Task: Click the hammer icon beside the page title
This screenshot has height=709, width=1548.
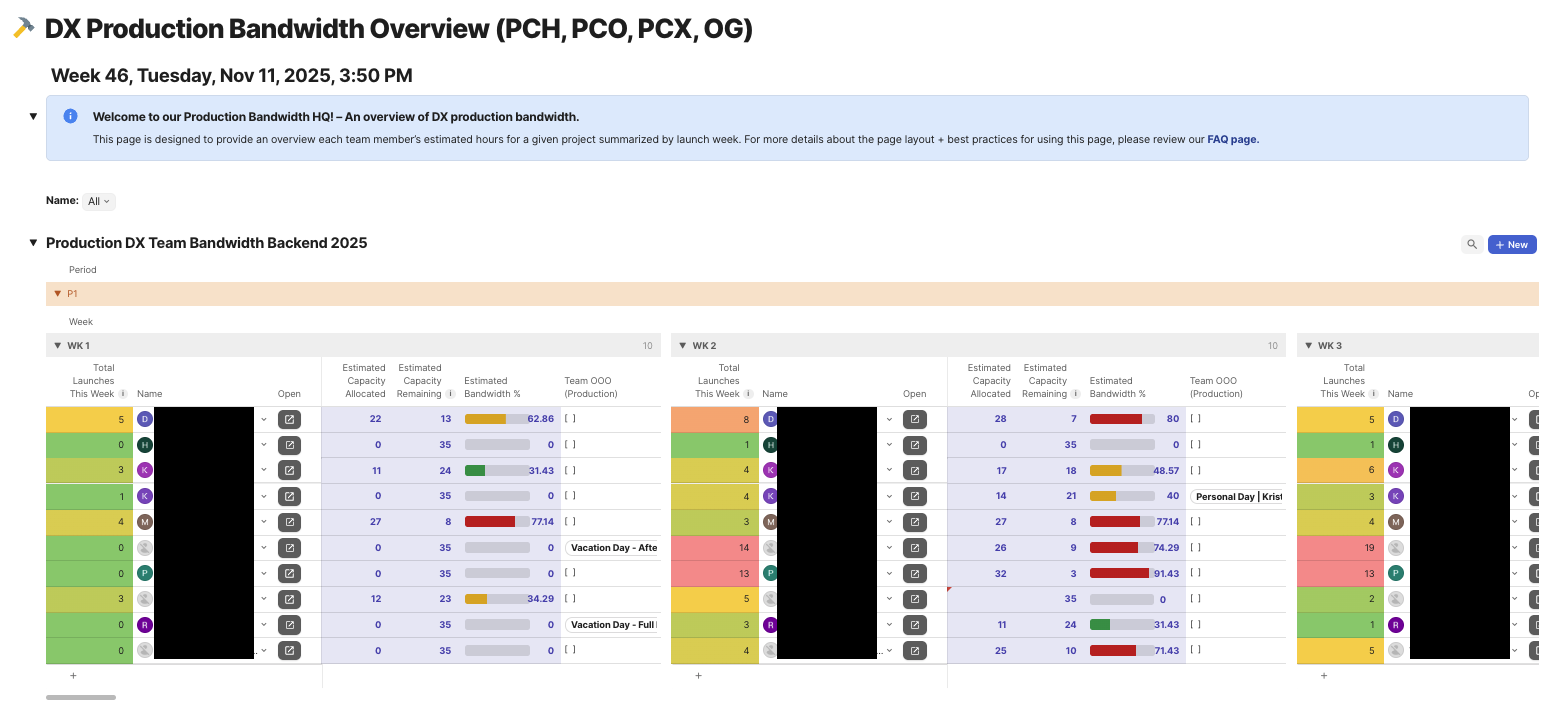Action: 24,29
